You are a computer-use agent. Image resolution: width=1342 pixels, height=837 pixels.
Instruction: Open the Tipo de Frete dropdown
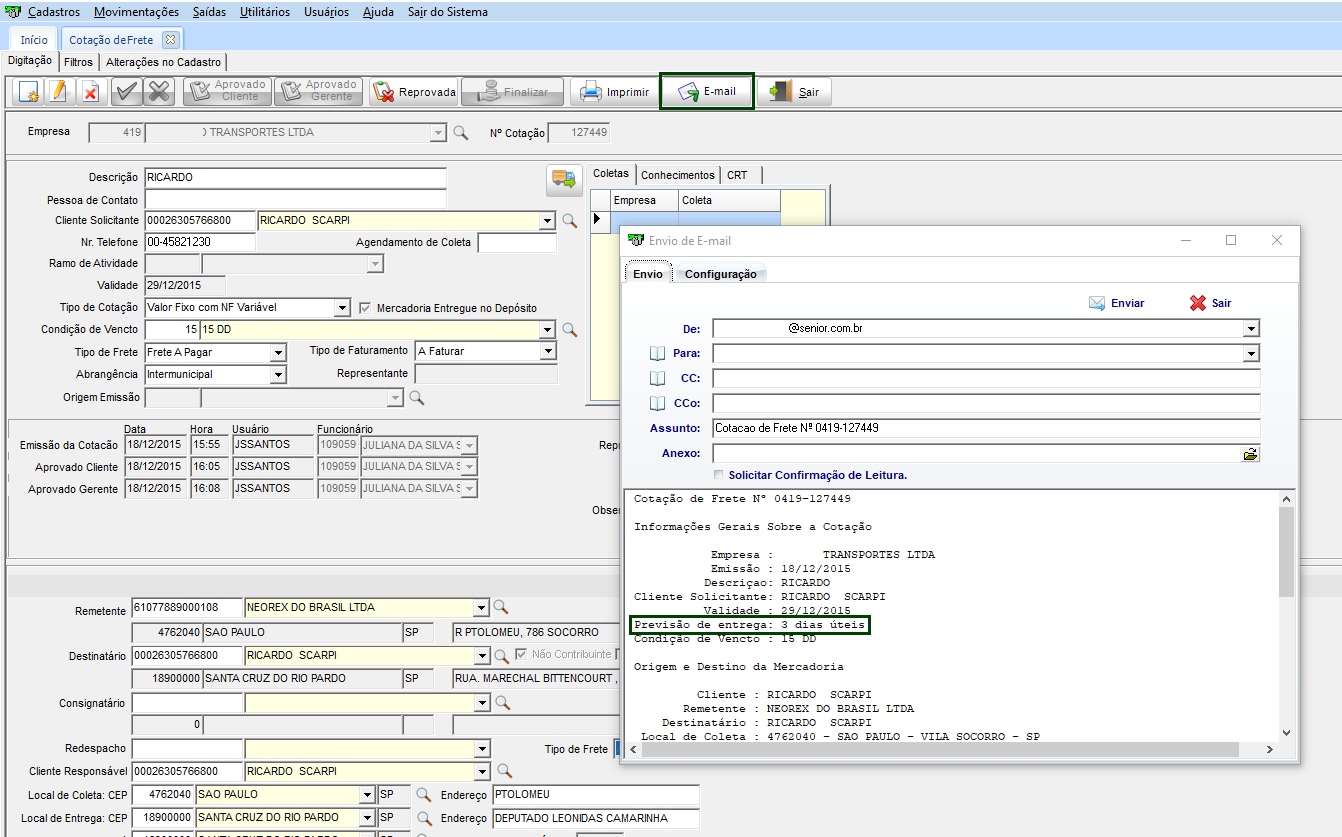[278, 352]
